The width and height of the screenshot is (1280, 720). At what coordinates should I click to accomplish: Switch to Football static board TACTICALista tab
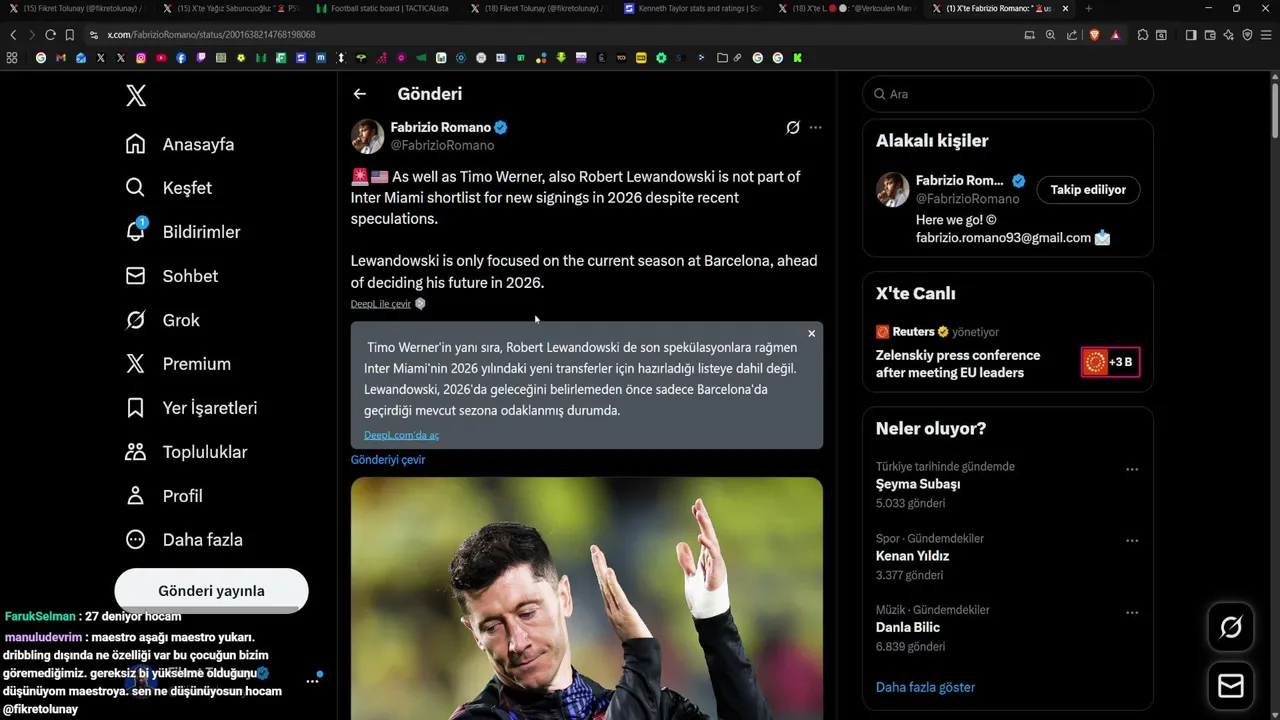[x=383, y=8]
